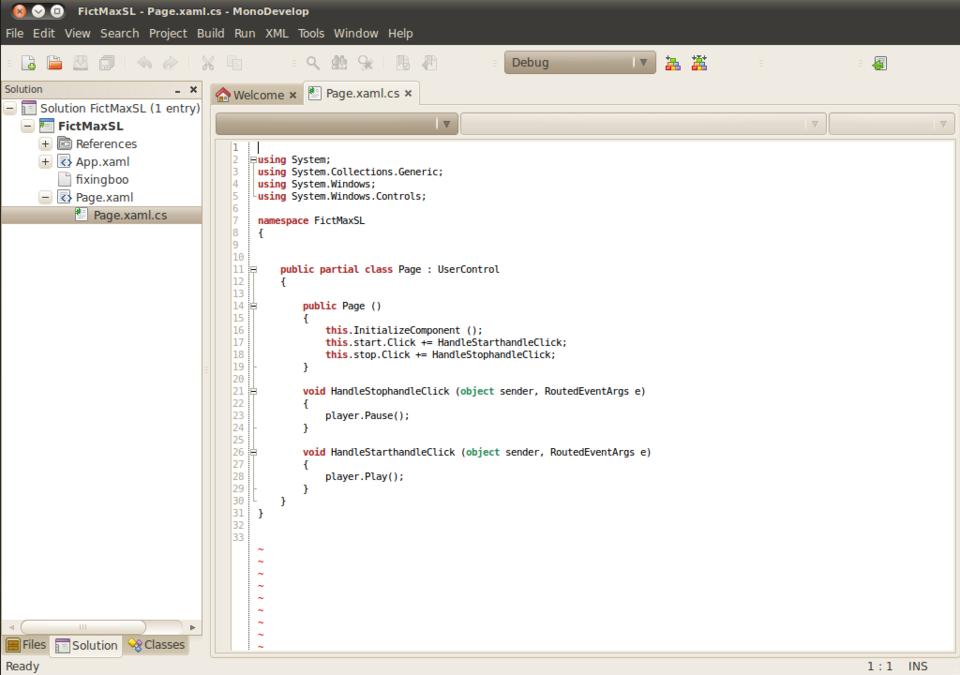Click the magnifying glass search icon
This screenshot has width=960, height=675.
313,63
